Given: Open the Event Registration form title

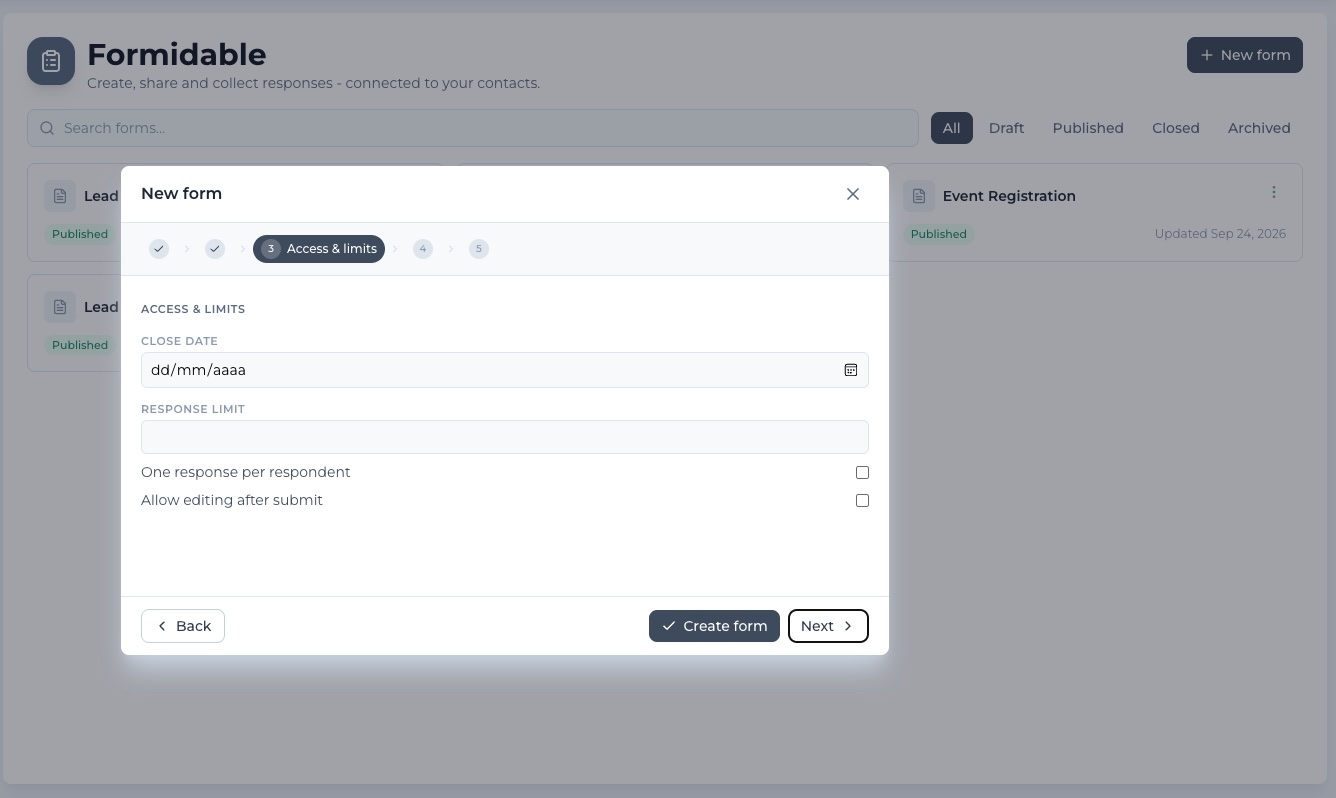Looking at the screenshot, I should coord(1009,196).
